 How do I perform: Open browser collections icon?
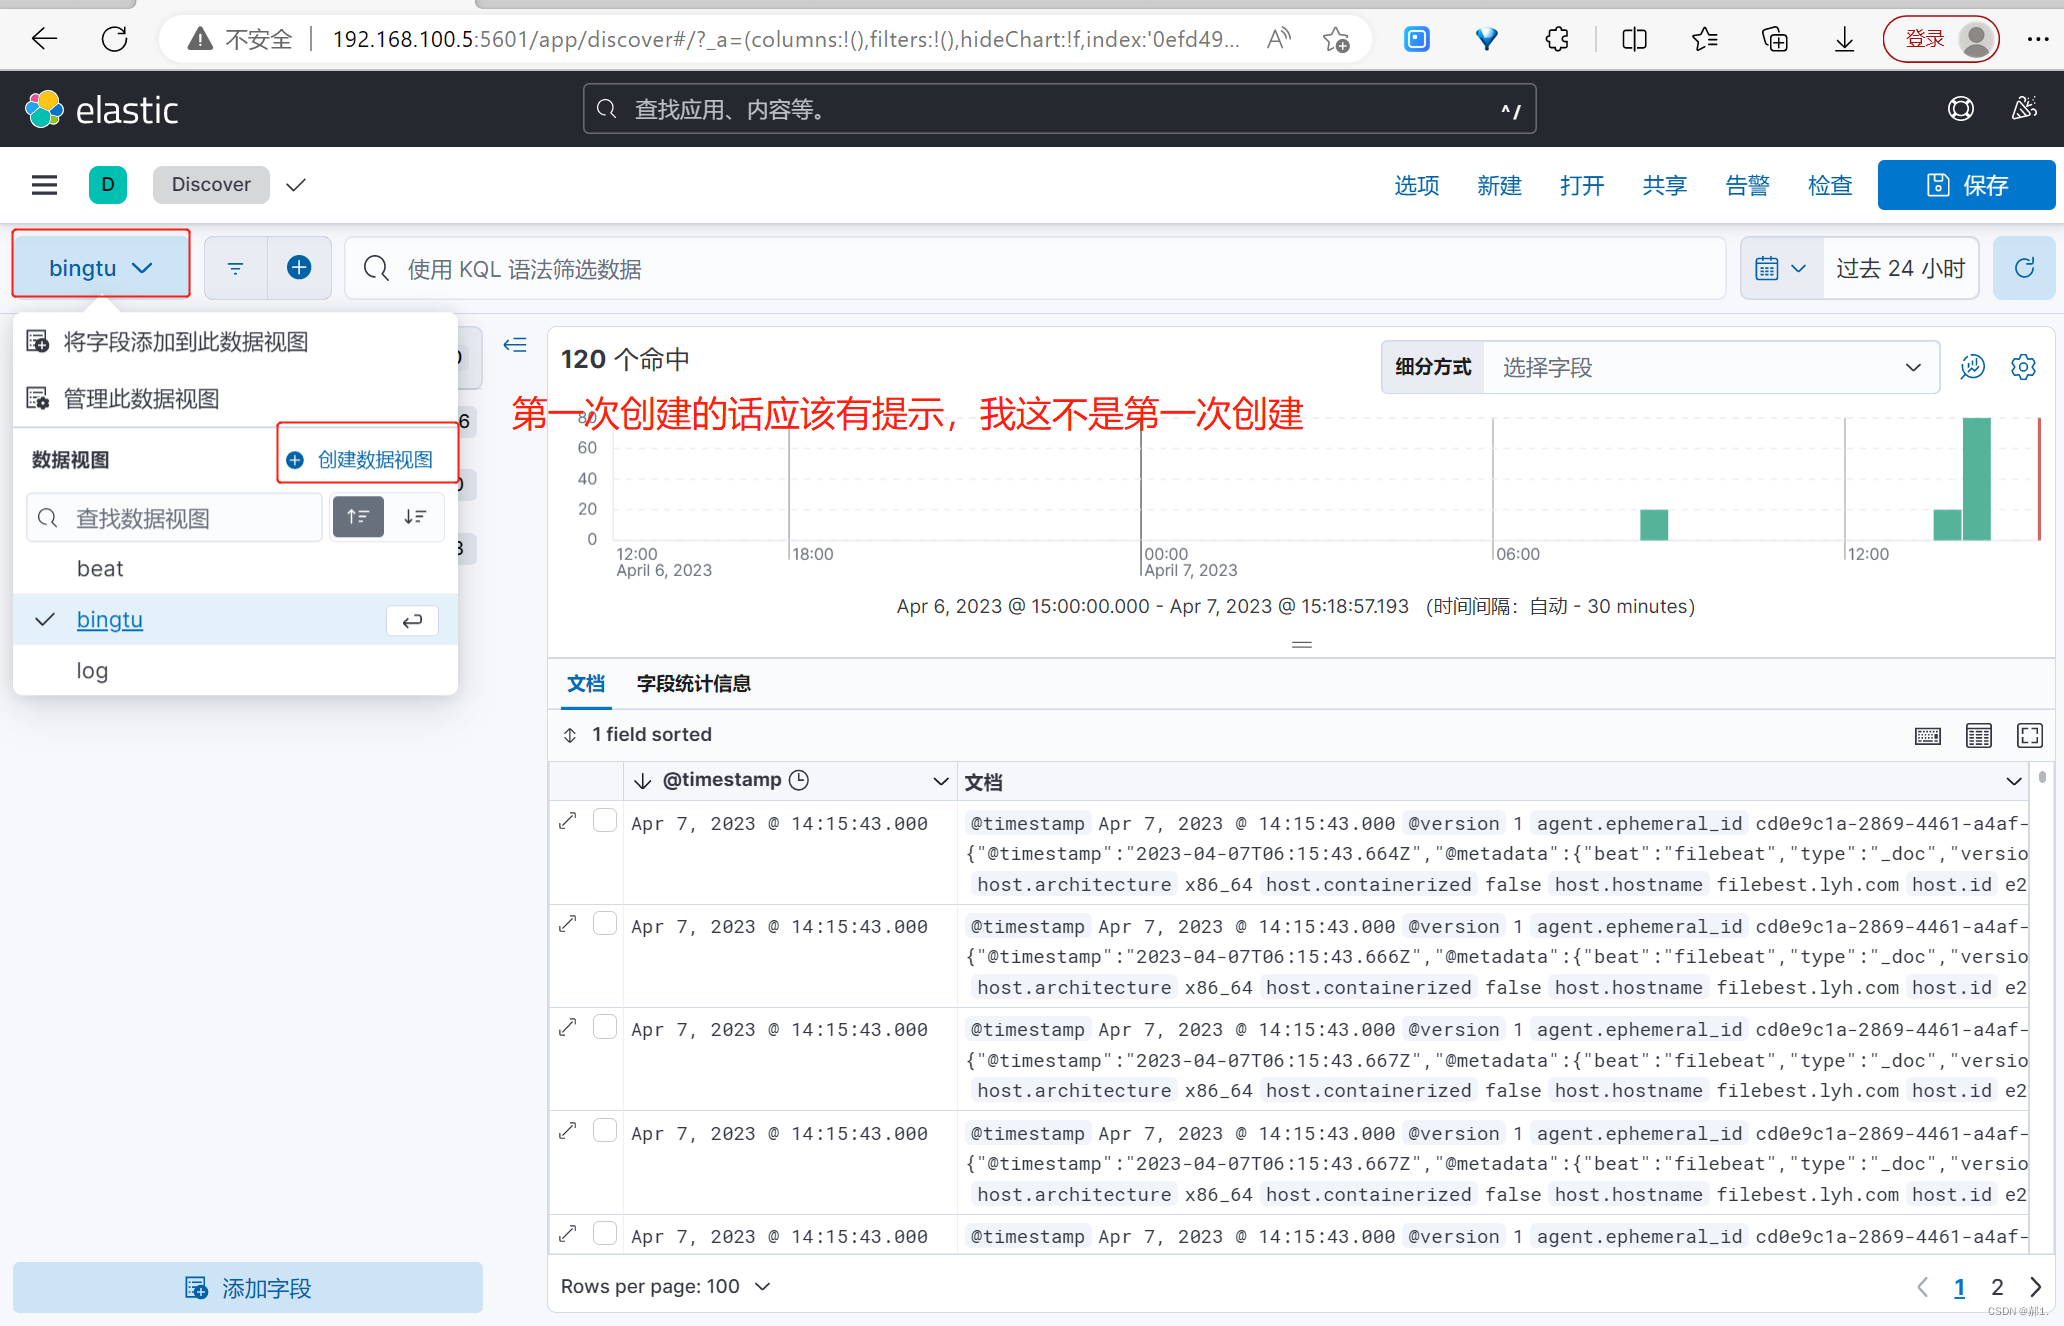(x=1775, y=39)
